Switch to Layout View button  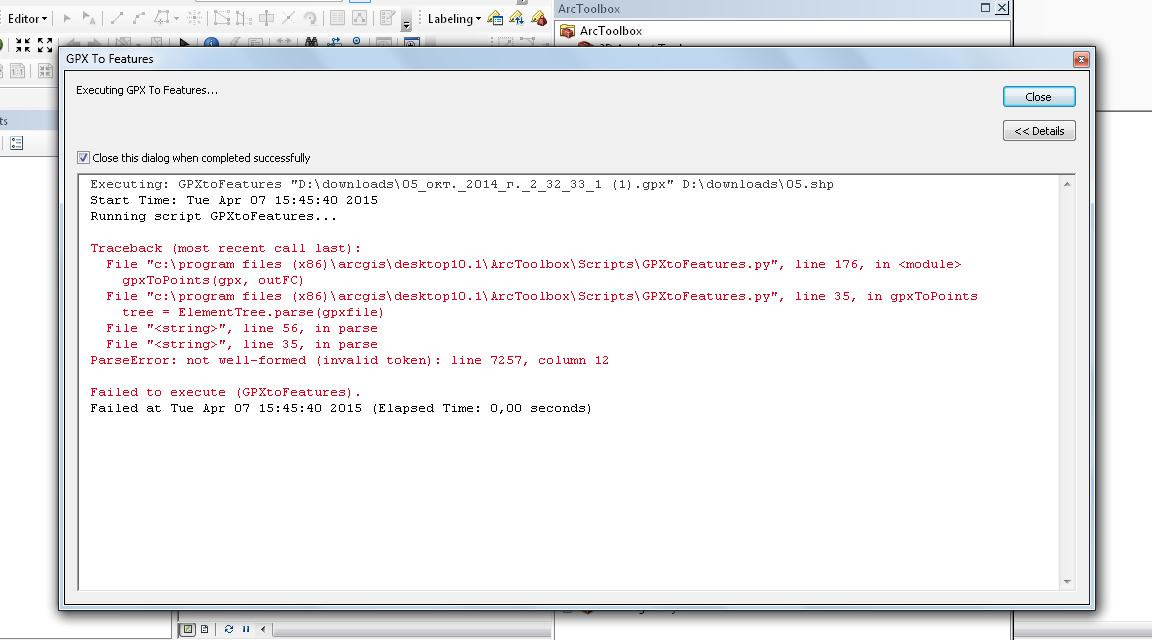pyautogui.click(x=205, y=629)
